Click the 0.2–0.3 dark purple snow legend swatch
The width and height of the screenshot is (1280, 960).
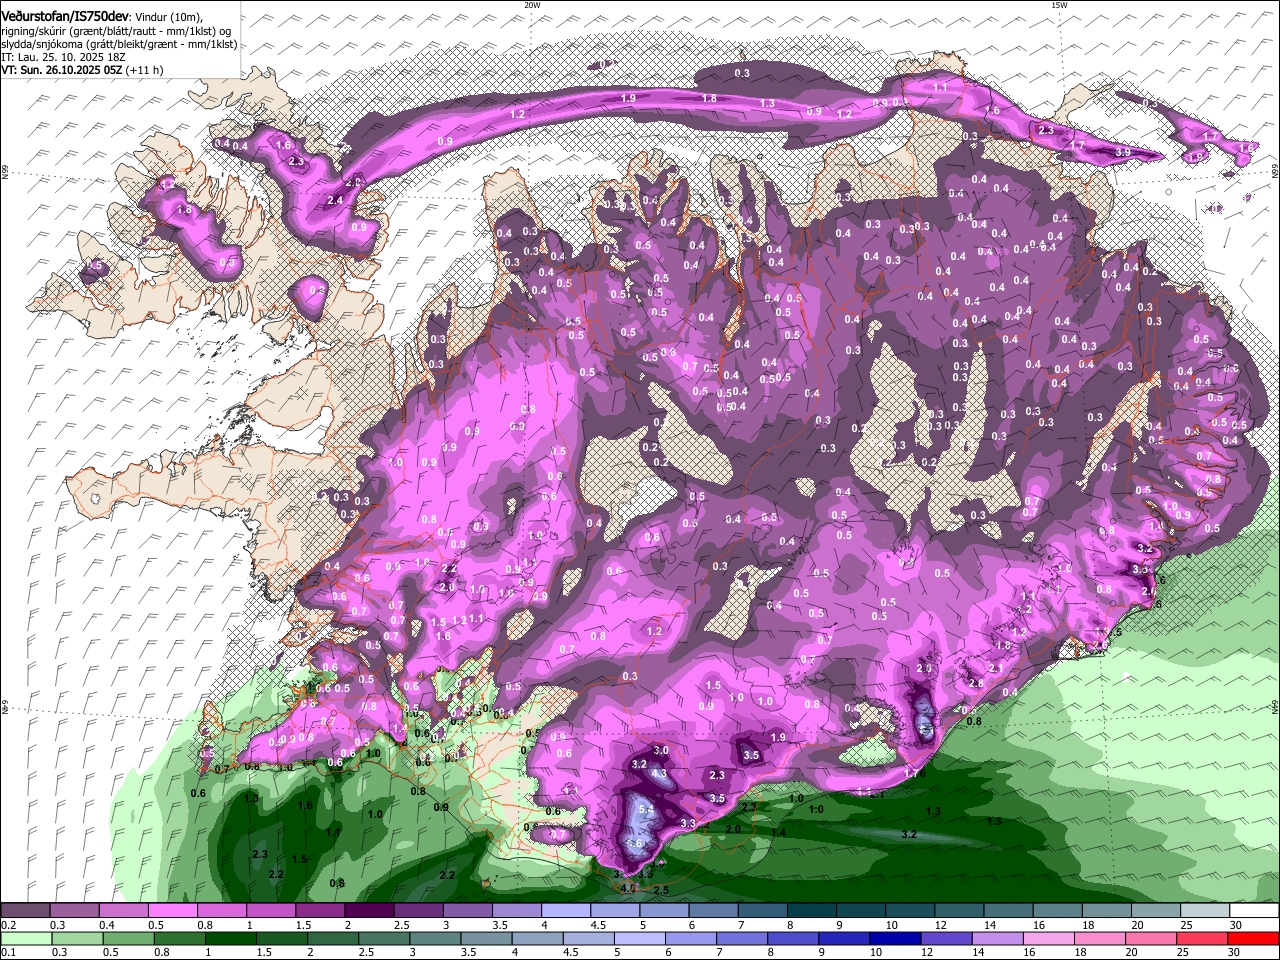26,911
